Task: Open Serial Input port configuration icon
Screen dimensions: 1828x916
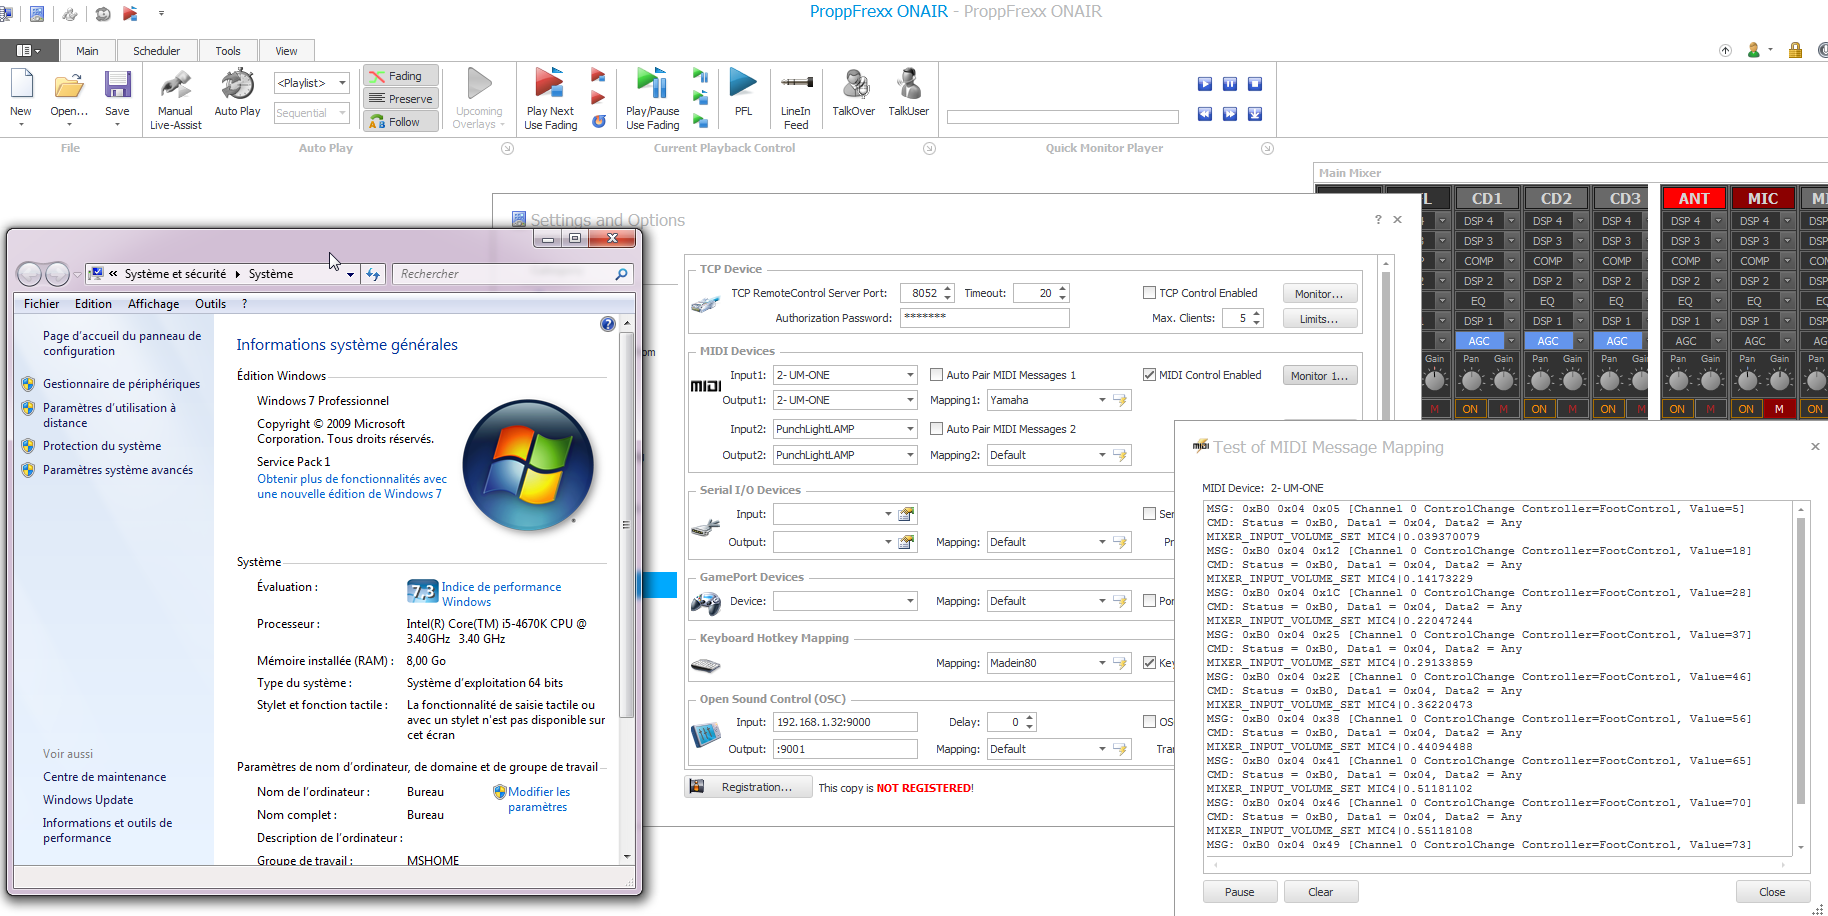Action: point(906,514)
